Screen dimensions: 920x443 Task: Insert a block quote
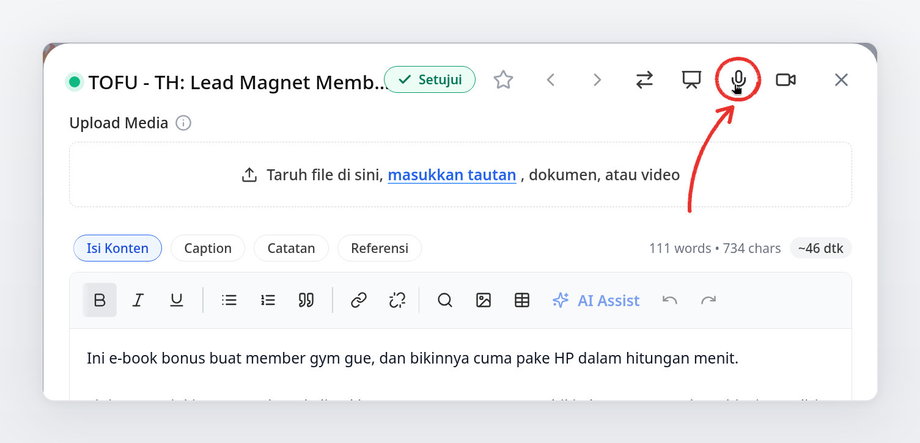[306, 300]
